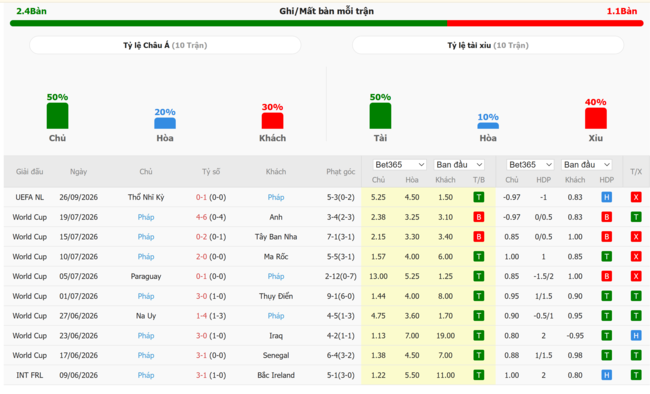Click the green T T/X badge in Bắc Ireland row
Image resolution: width=650 pixels, height=394 pixels.
[636, 375]
